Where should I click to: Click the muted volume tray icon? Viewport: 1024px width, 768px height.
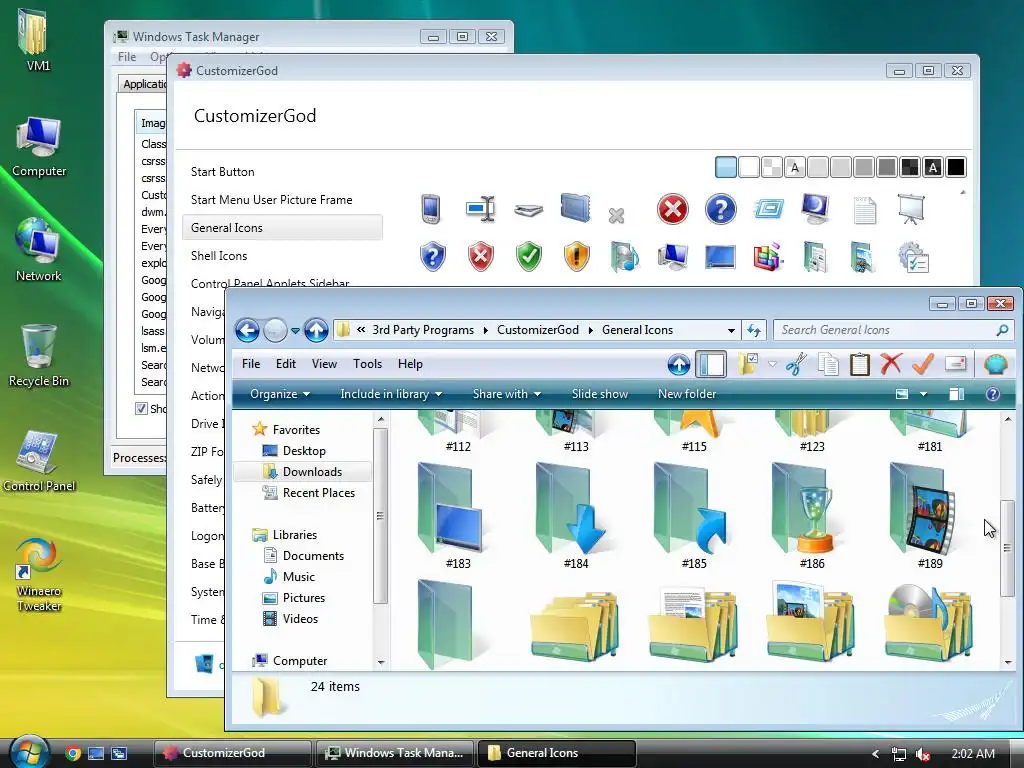pyautogui.click(x=923, y=754)
